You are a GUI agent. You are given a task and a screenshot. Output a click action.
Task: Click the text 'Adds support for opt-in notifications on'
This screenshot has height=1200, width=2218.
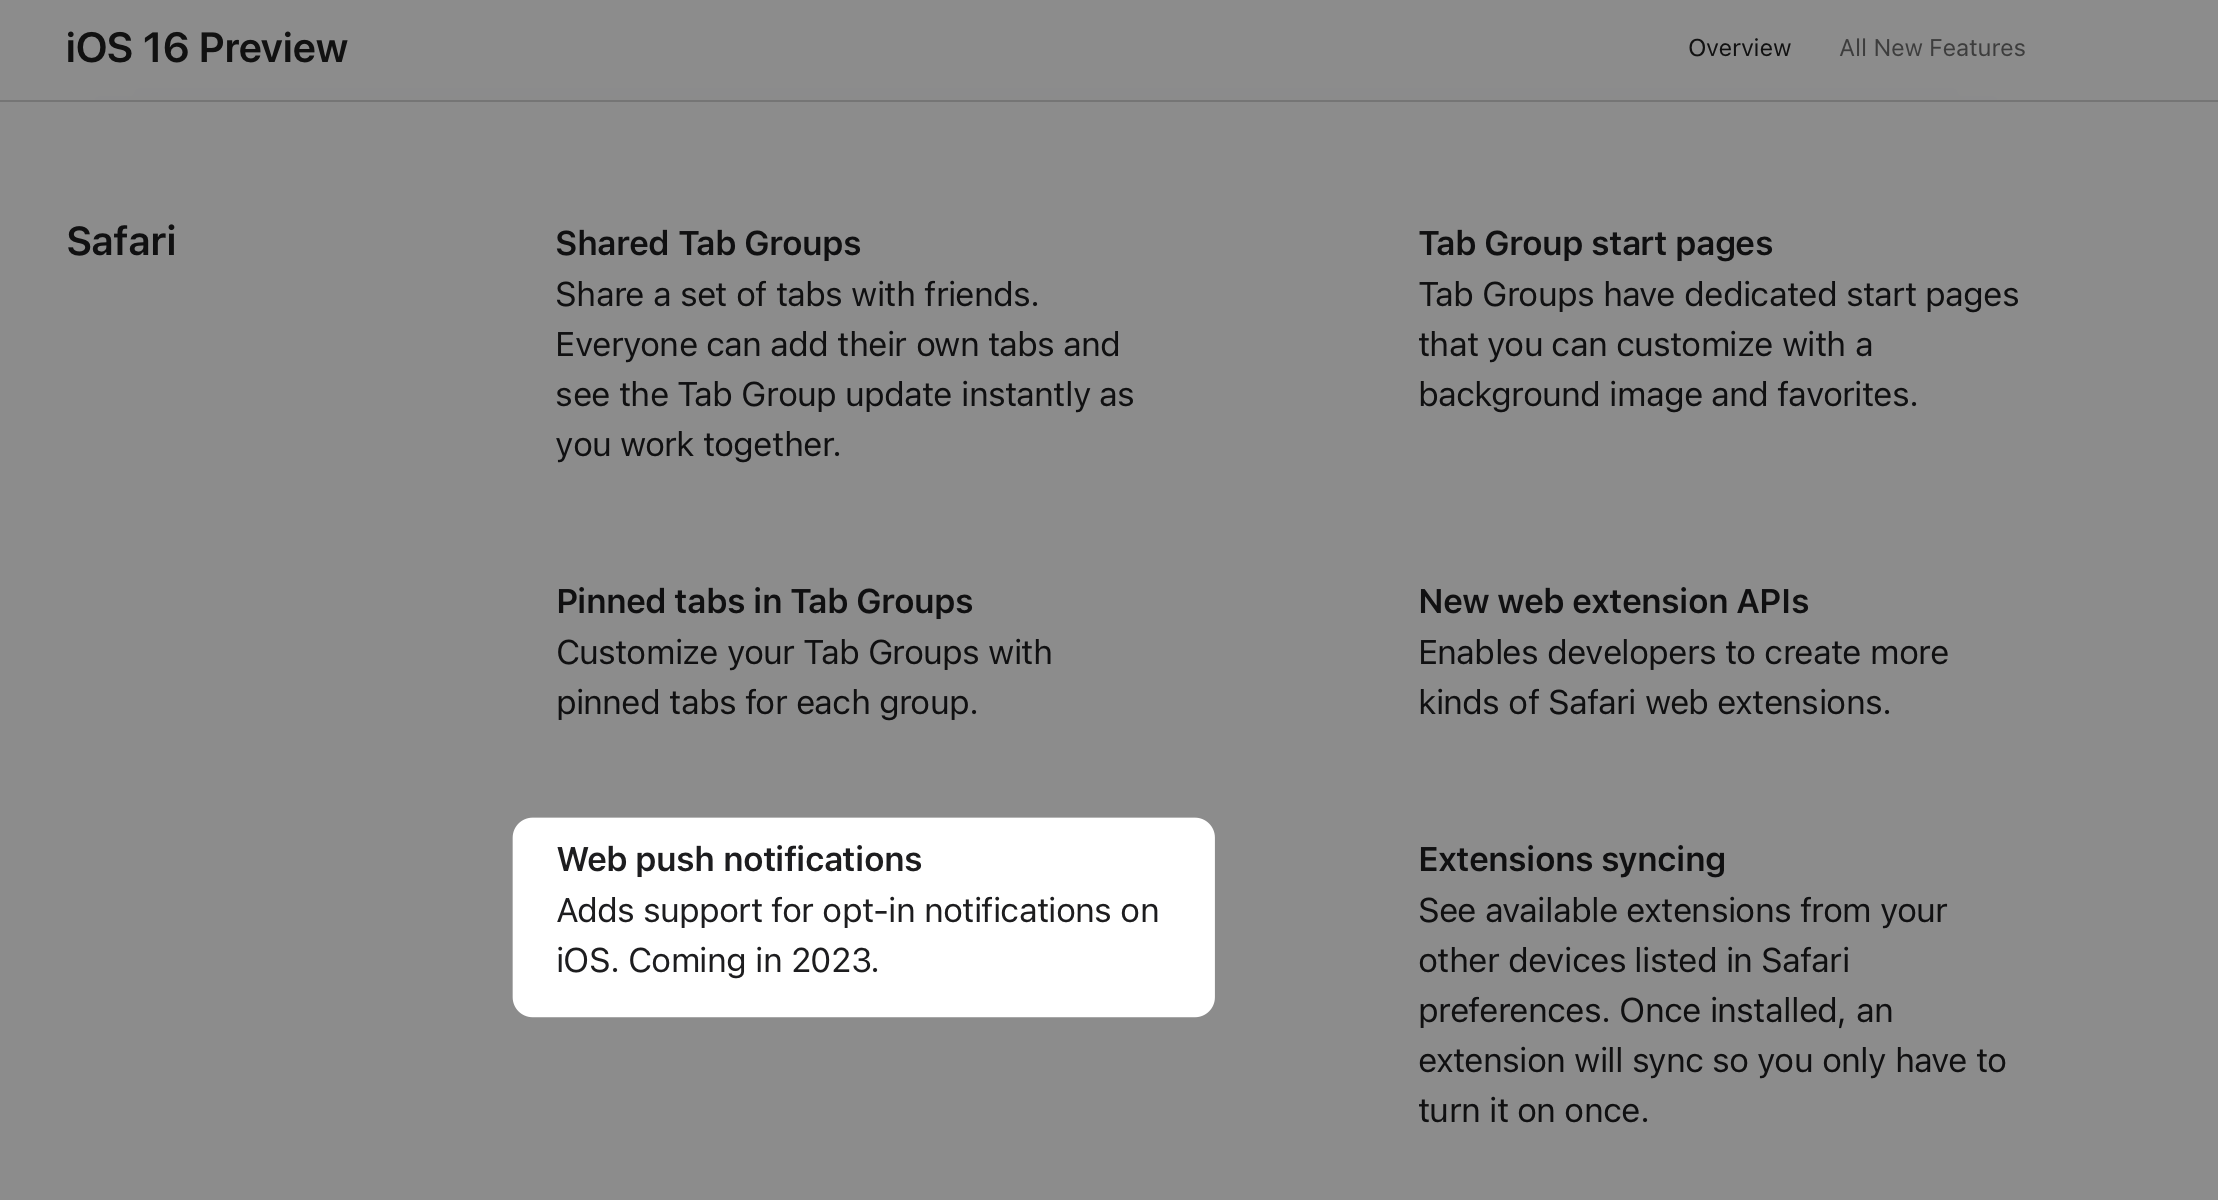pos(857,910)
